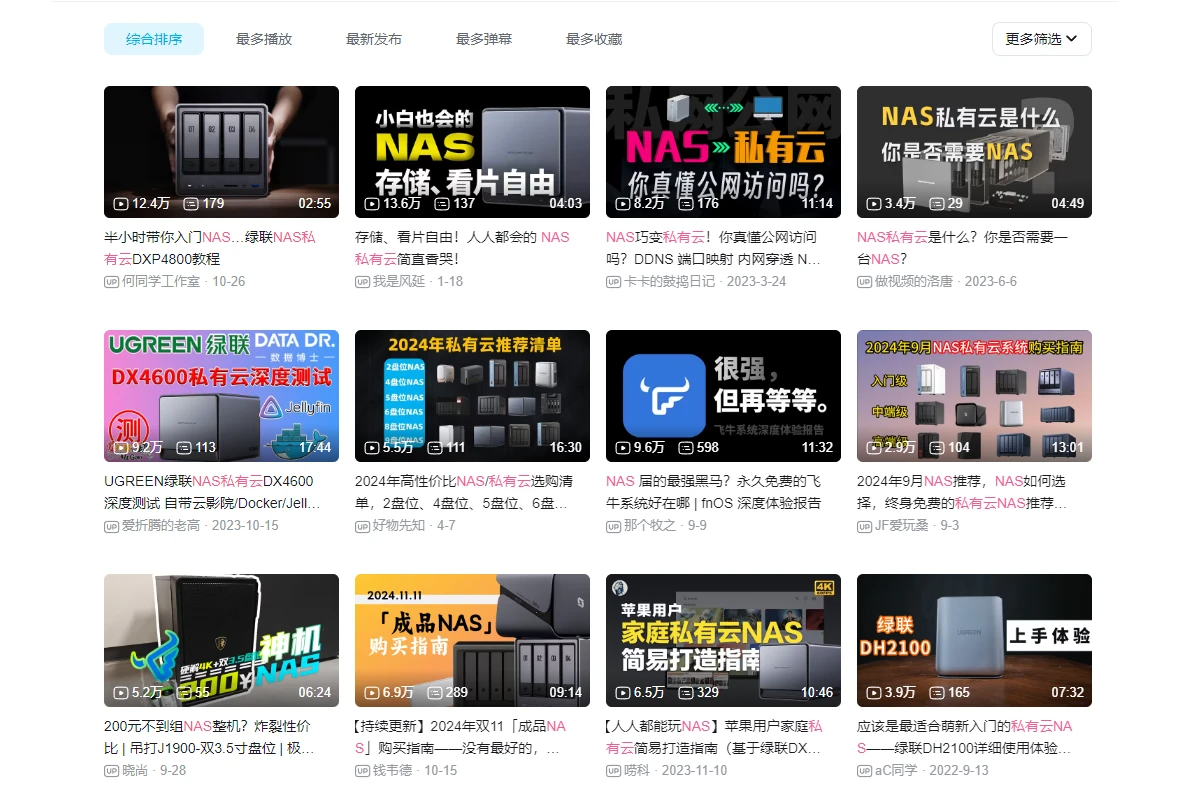Click UP badge before JF爱玩桑
The height and width of the screenshot is (800, 1200).
click(x=865, y=526)
